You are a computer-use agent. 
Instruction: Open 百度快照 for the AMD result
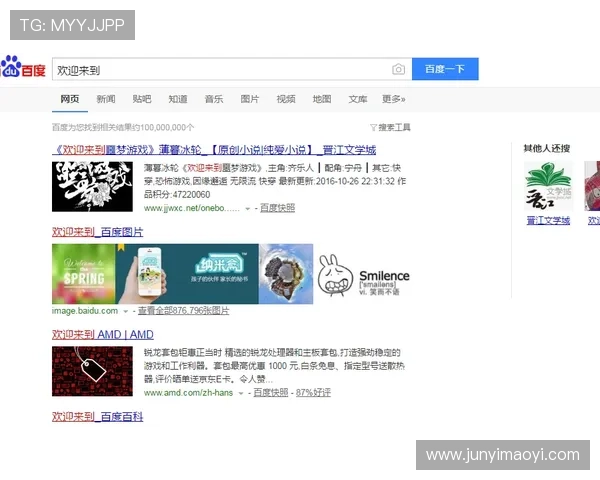pyautogui.click(x=271, y=392)
